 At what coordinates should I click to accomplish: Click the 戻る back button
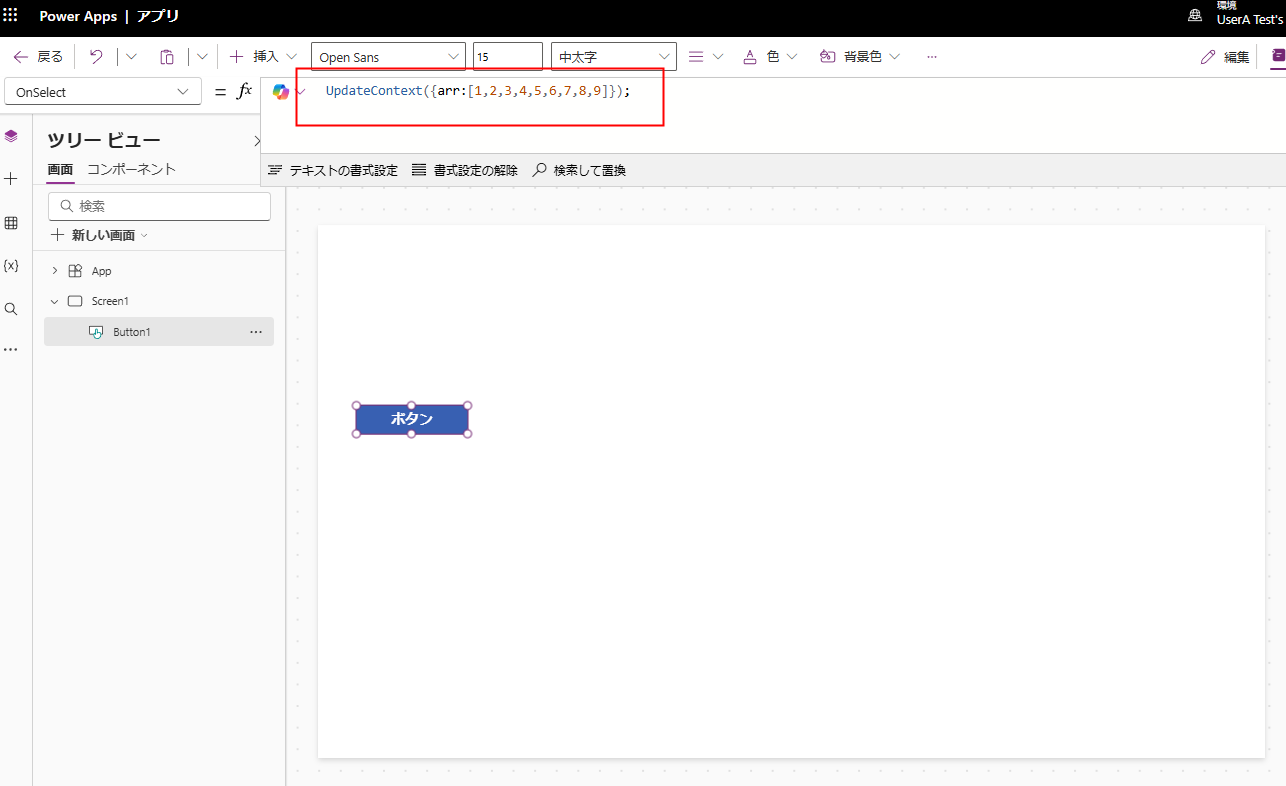tap(37, 56)
